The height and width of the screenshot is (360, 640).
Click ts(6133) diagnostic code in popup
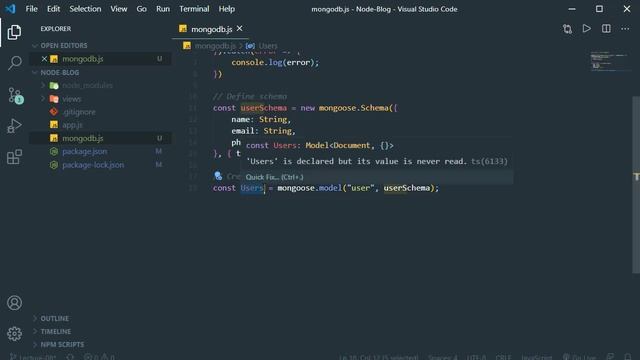pos(489,161)
